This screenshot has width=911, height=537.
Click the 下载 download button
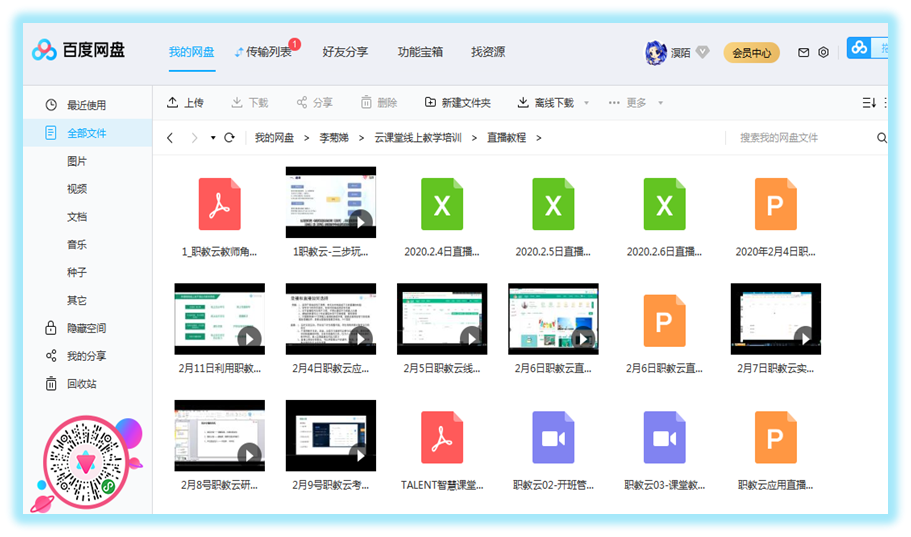[x=250, y=103]
